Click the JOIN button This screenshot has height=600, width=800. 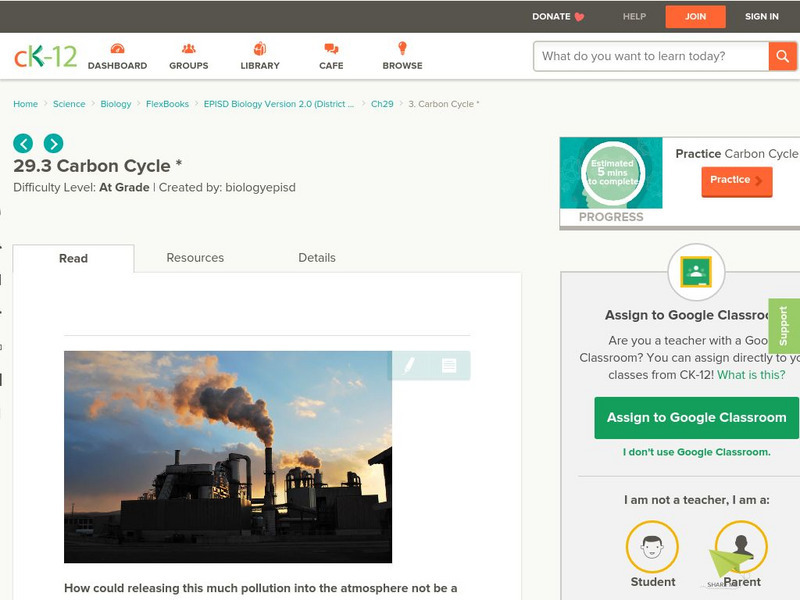click(695, 17)
